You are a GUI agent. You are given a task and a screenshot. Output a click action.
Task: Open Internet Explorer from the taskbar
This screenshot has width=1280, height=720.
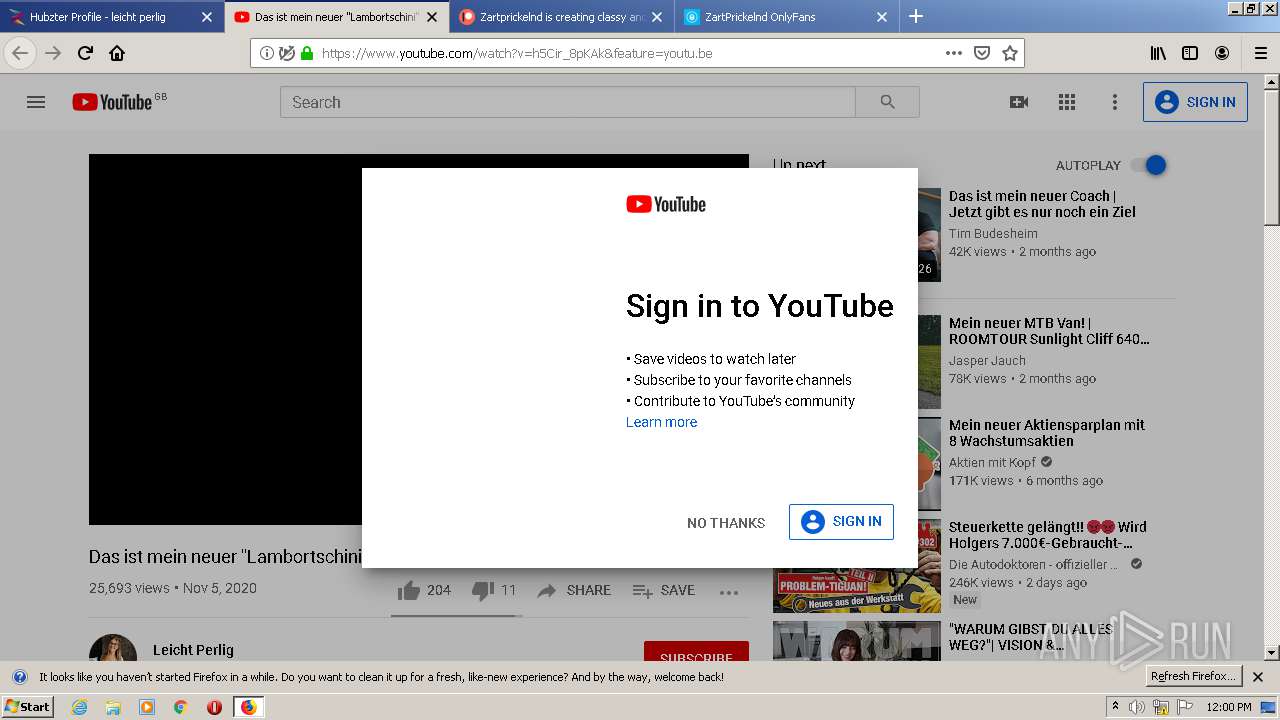click(79, 707)
